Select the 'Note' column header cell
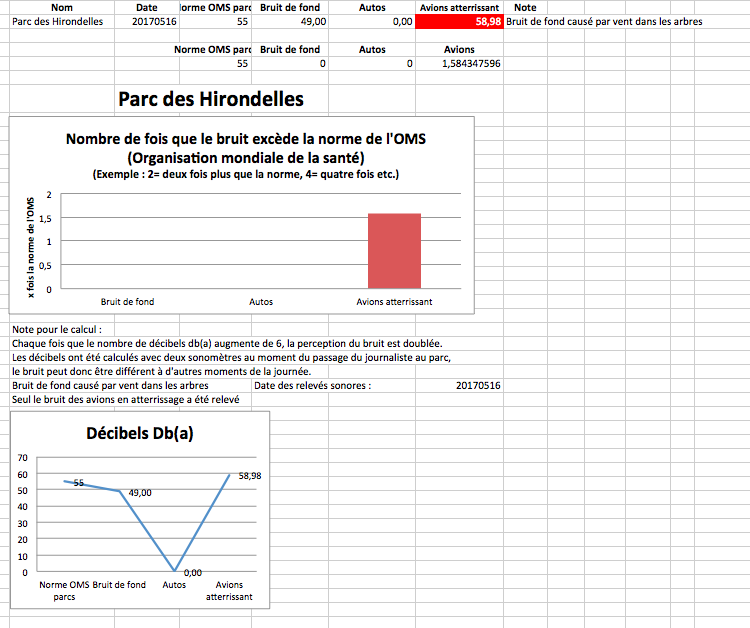Screen dimensions: 750x628 (x=524, y=7)
